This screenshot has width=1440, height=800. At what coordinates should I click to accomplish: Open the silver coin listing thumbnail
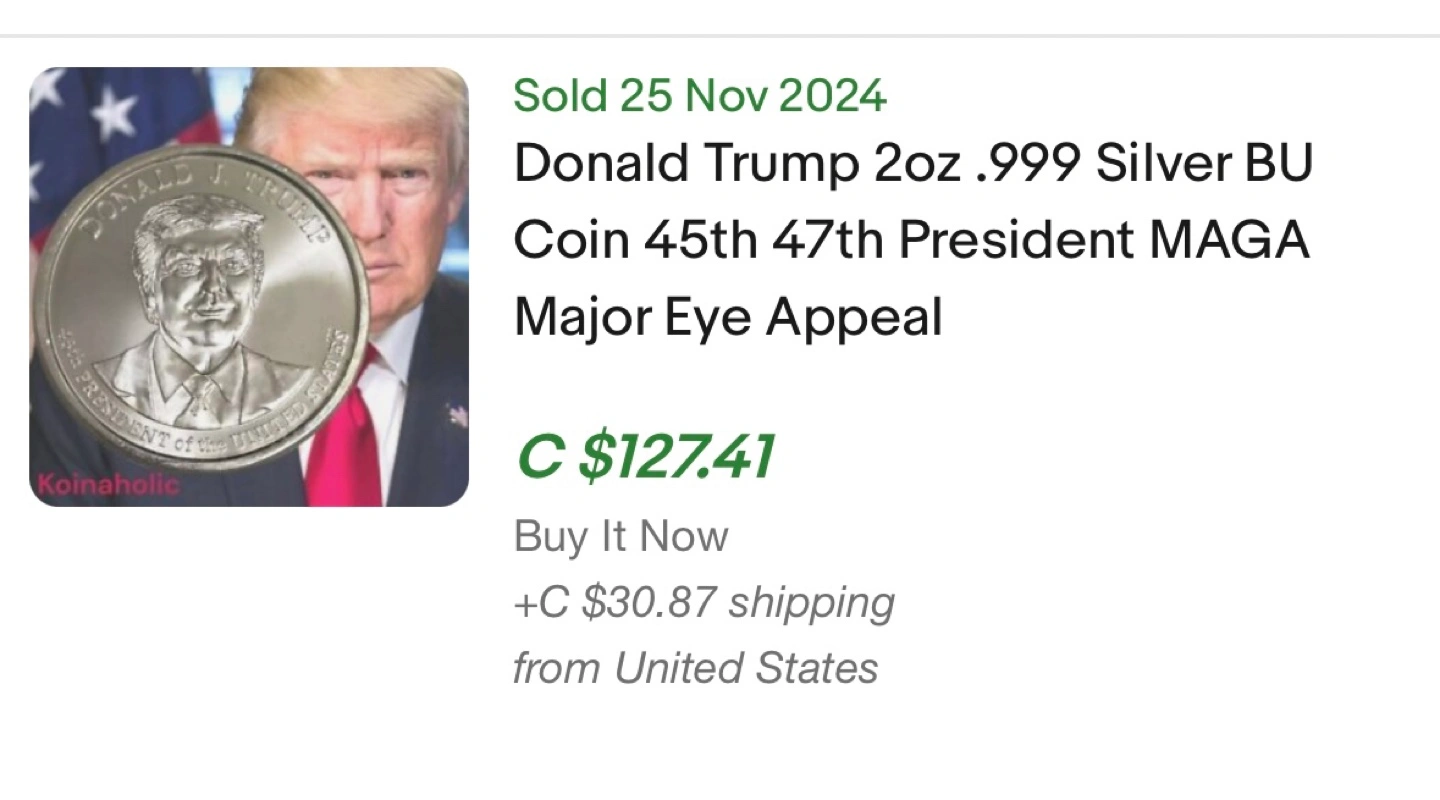249,286
